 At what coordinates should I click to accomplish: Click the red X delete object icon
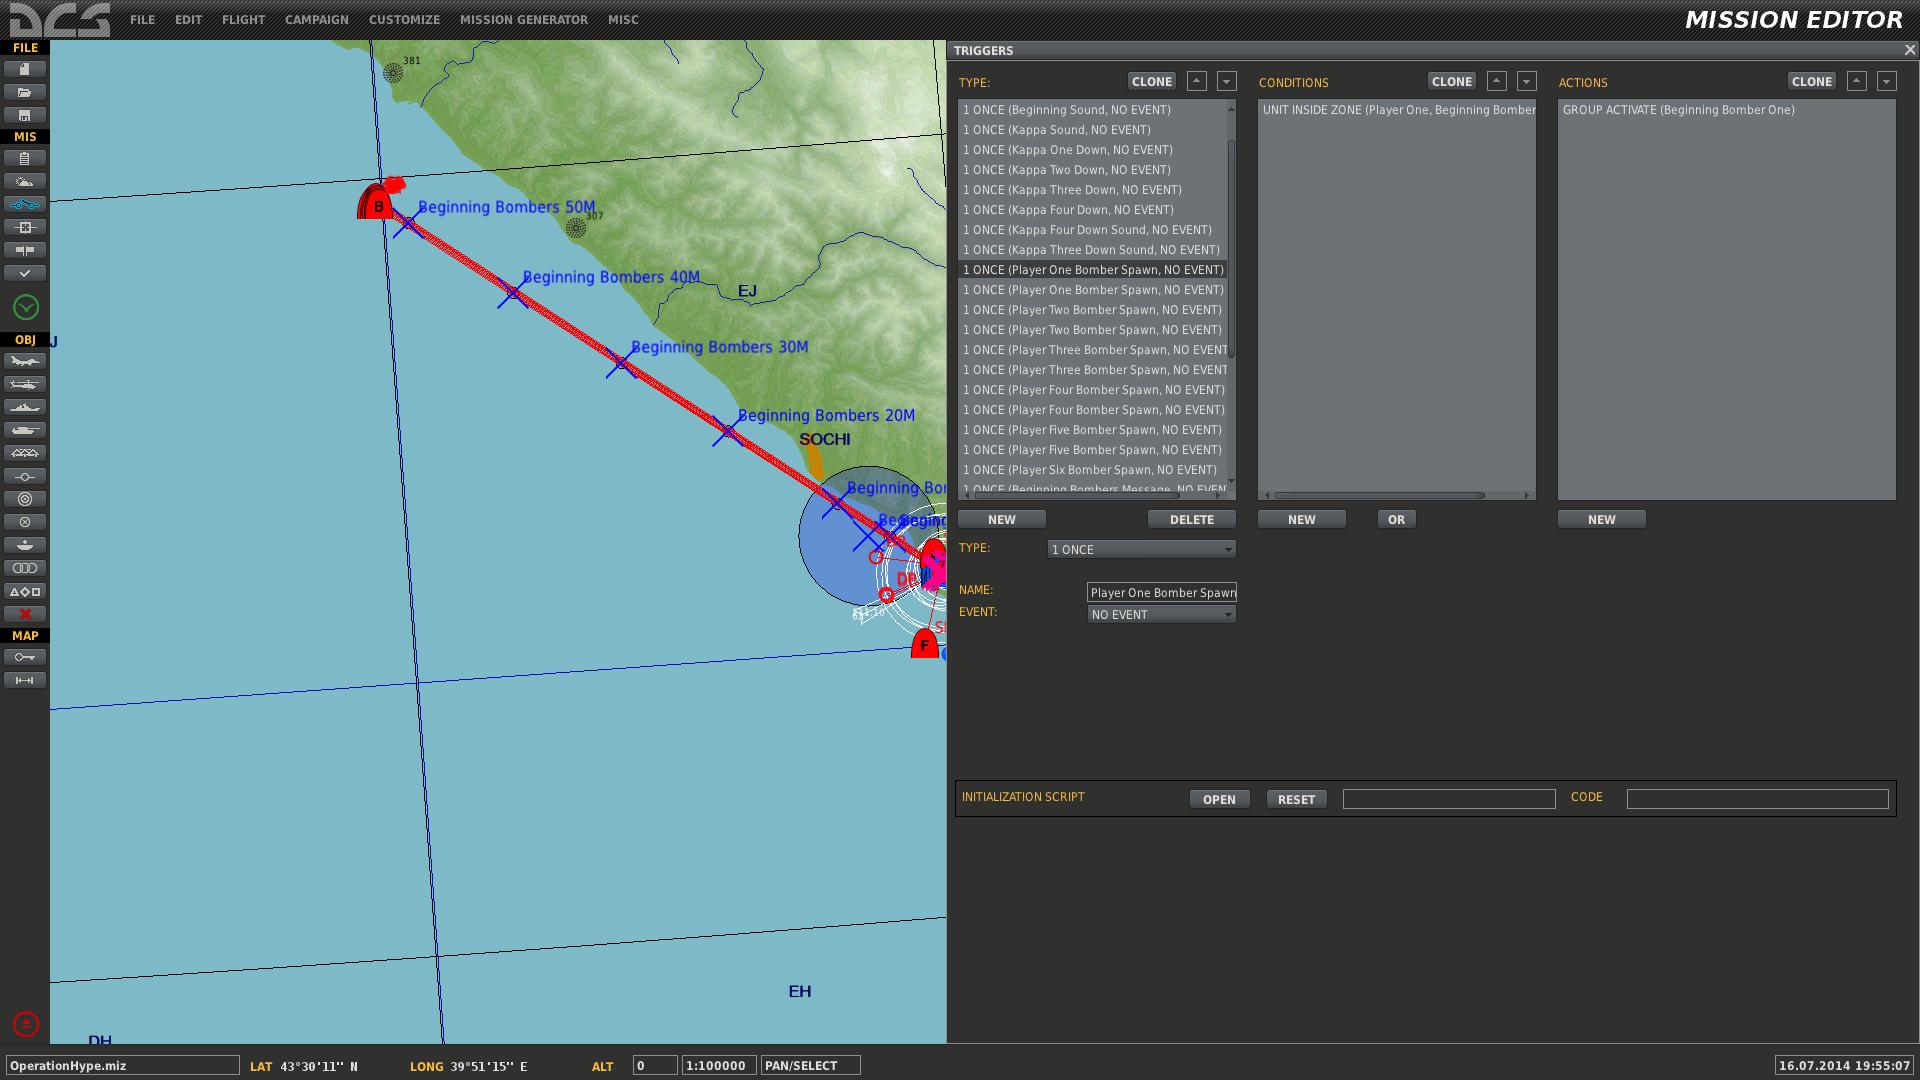pyautogui.click(x=25, y=614)
